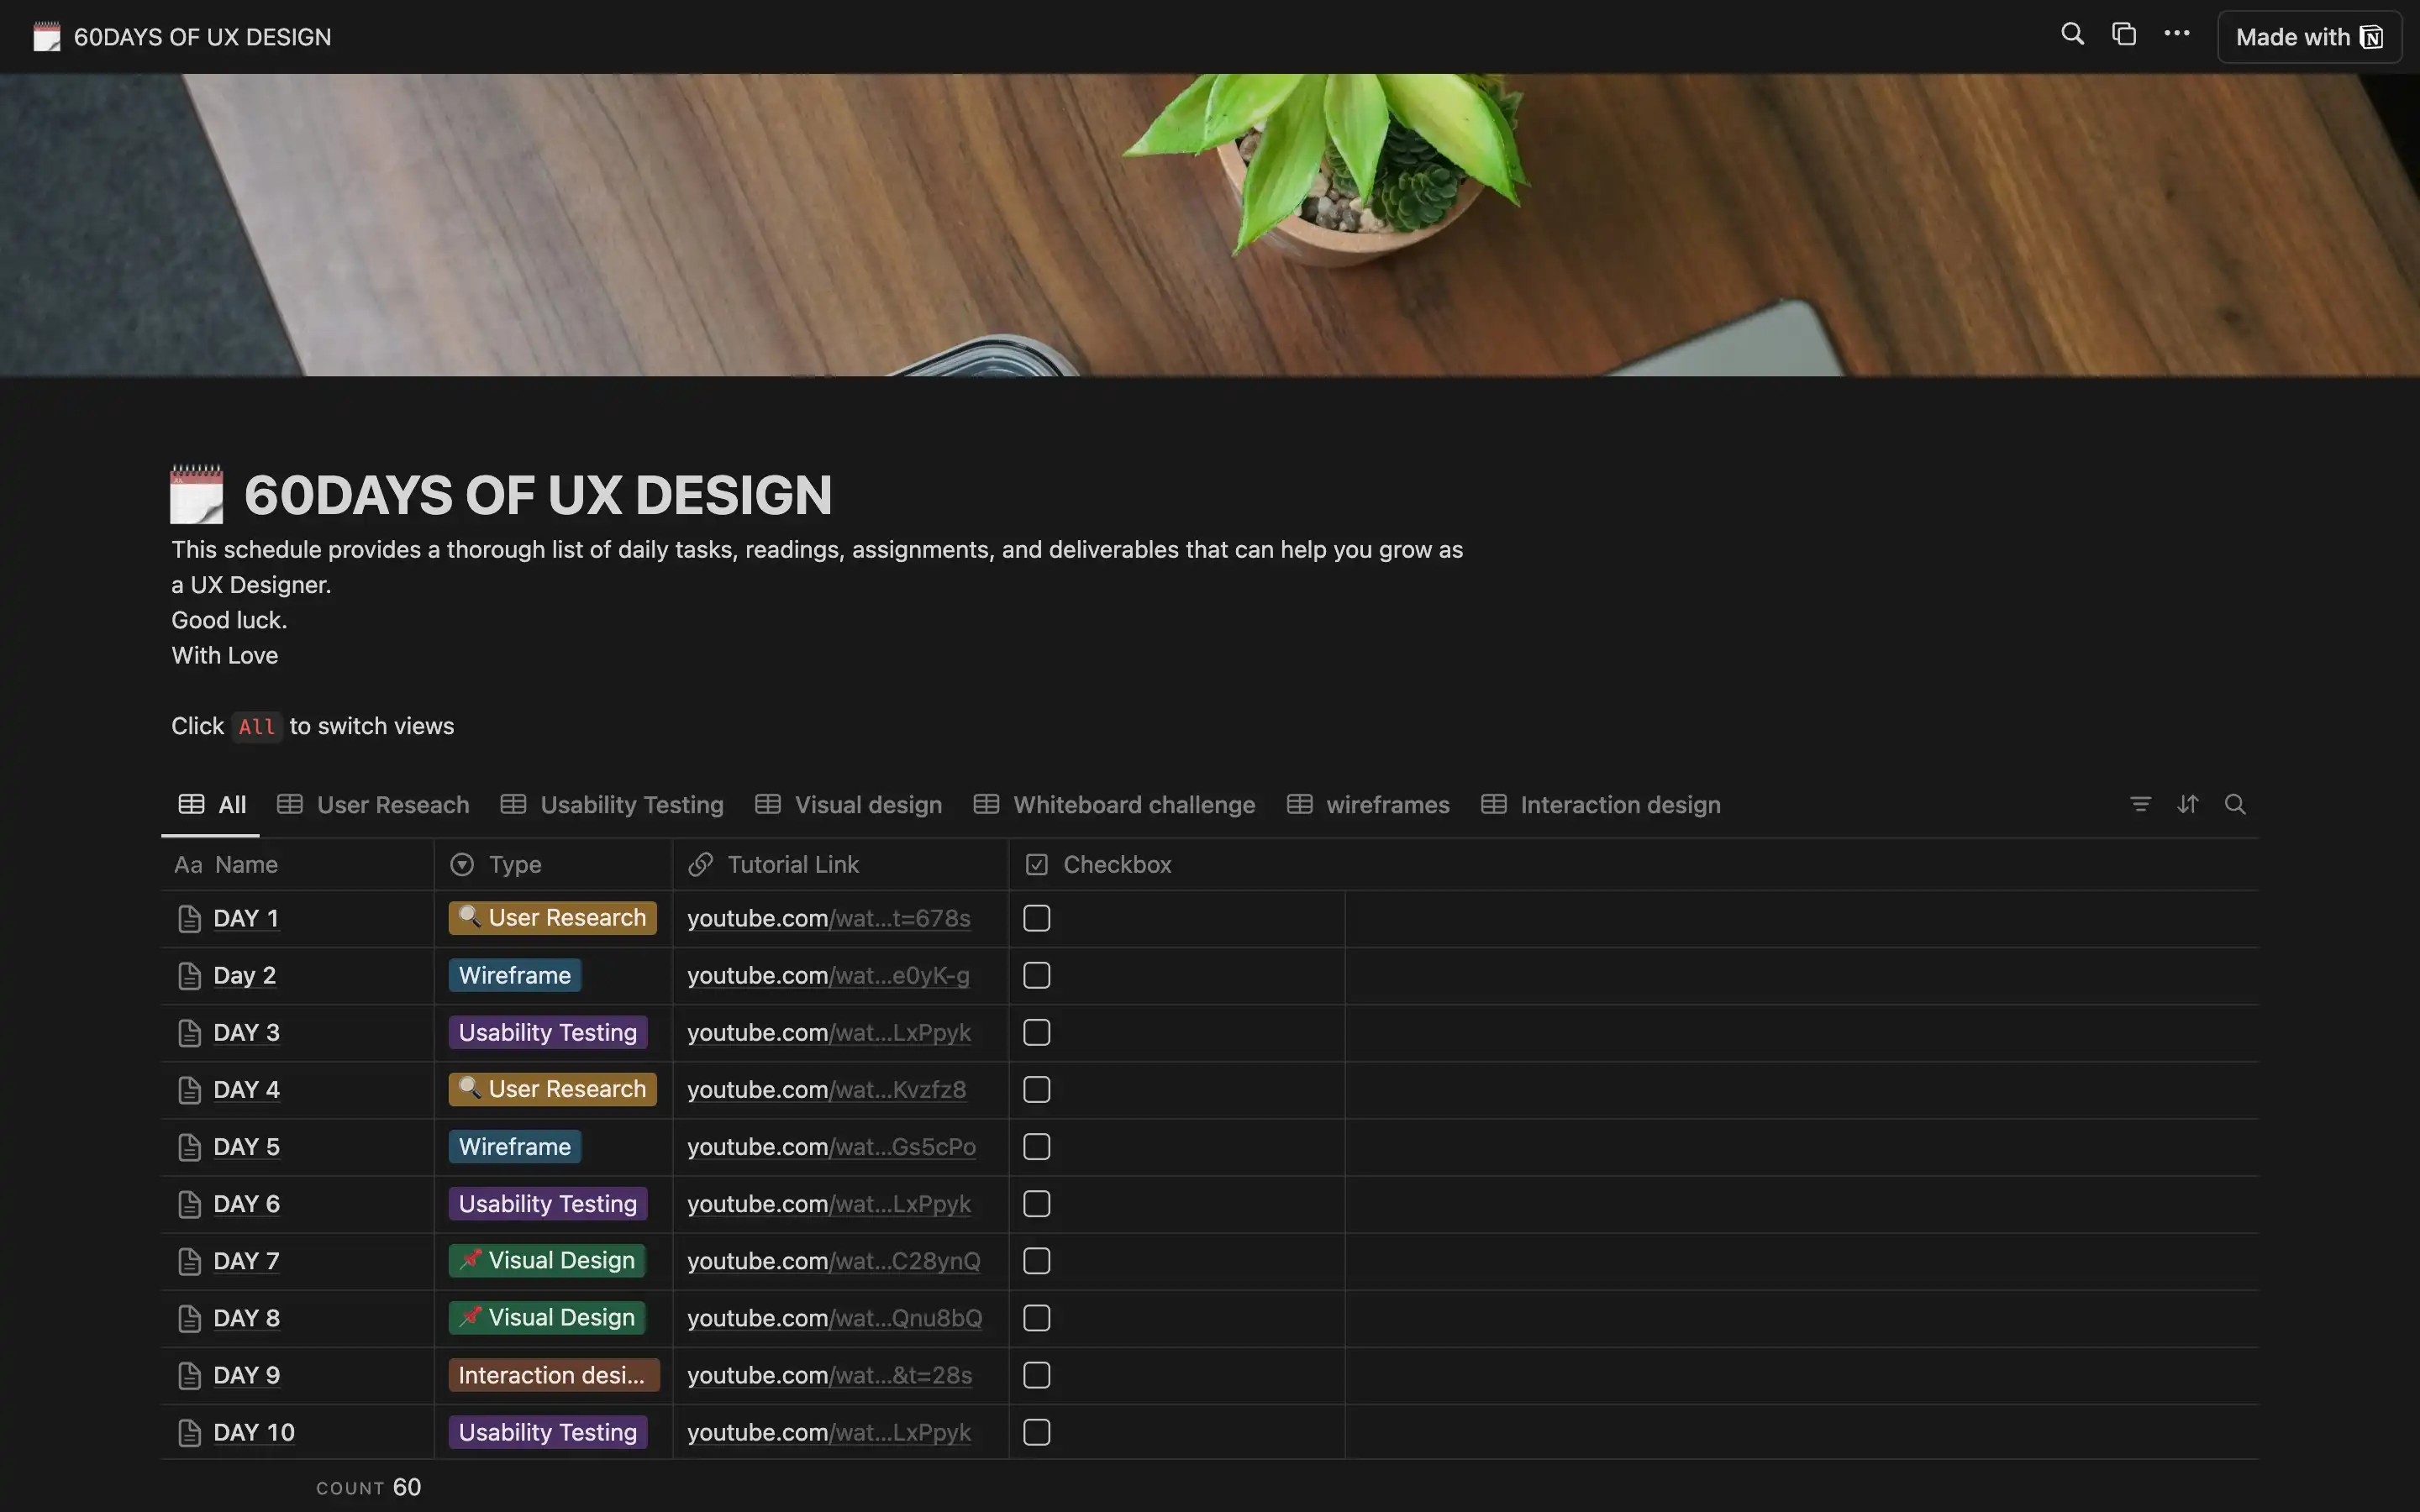Click the User Research tag in DAY 1
Screen dimensions: 2420x1512
click(552, 917)
